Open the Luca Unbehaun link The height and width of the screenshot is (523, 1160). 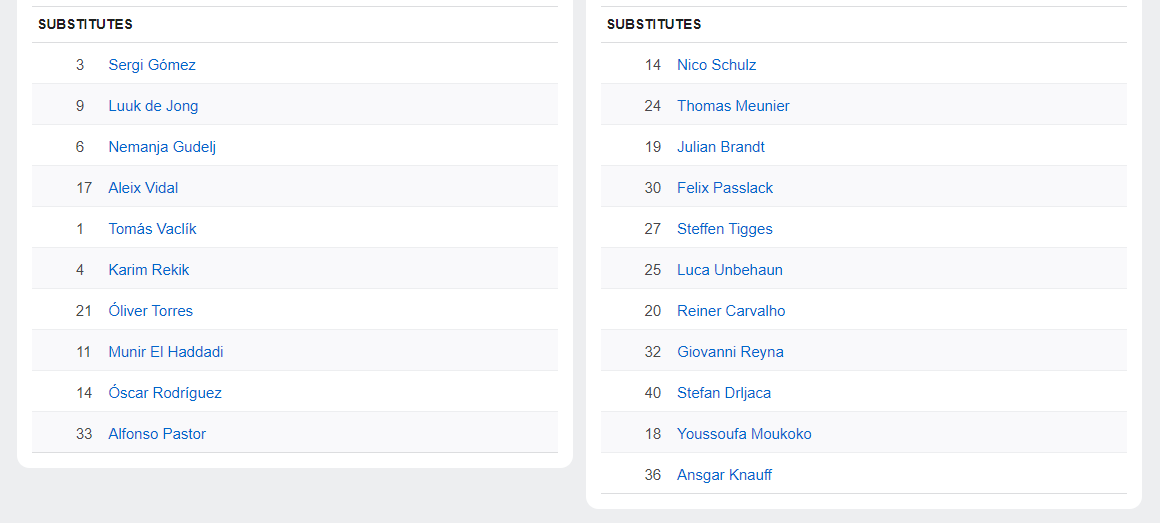pos(729,270)
